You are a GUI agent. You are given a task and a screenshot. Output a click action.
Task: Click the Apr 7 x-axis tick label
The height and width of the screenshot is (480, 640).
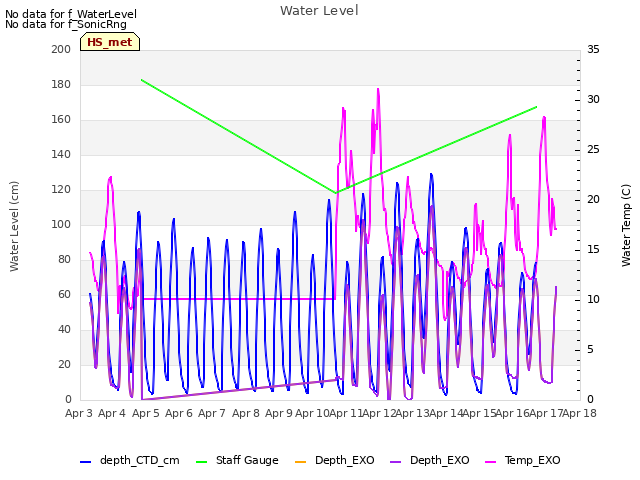click(x=212, y=413)
